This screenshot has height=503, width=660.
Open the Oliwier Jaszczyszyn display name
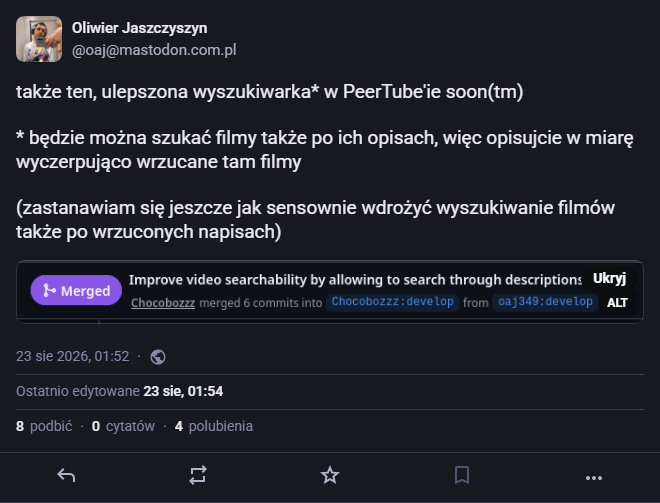tap(139, 28)
